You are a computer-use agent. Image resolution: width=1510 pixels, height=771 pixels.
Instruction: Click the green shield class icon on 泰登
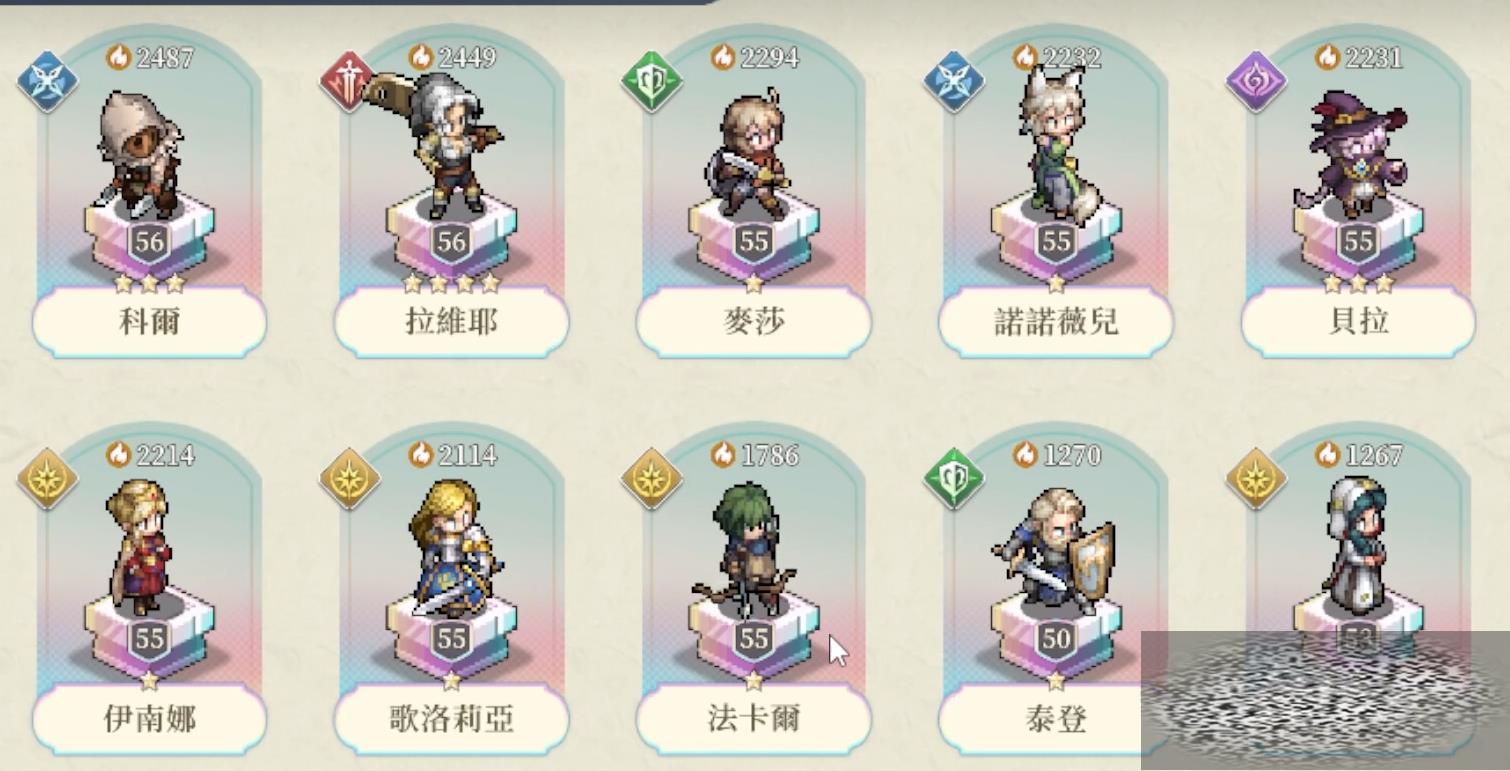(x=953, y=479)
